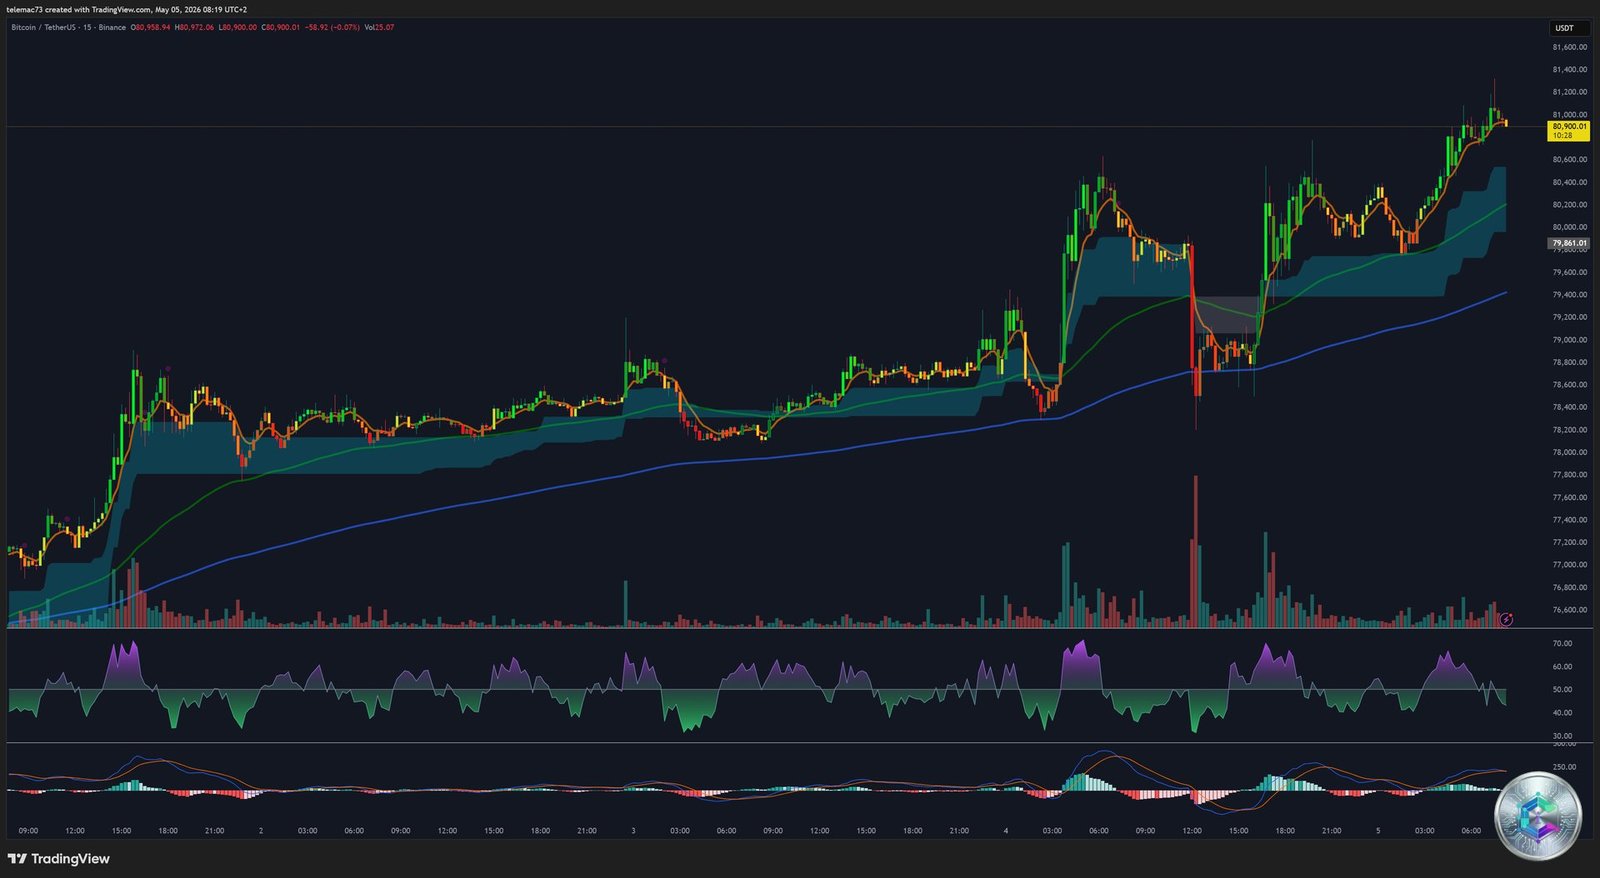Click the lightning bolt events icon

click(x=1506, y=620)
